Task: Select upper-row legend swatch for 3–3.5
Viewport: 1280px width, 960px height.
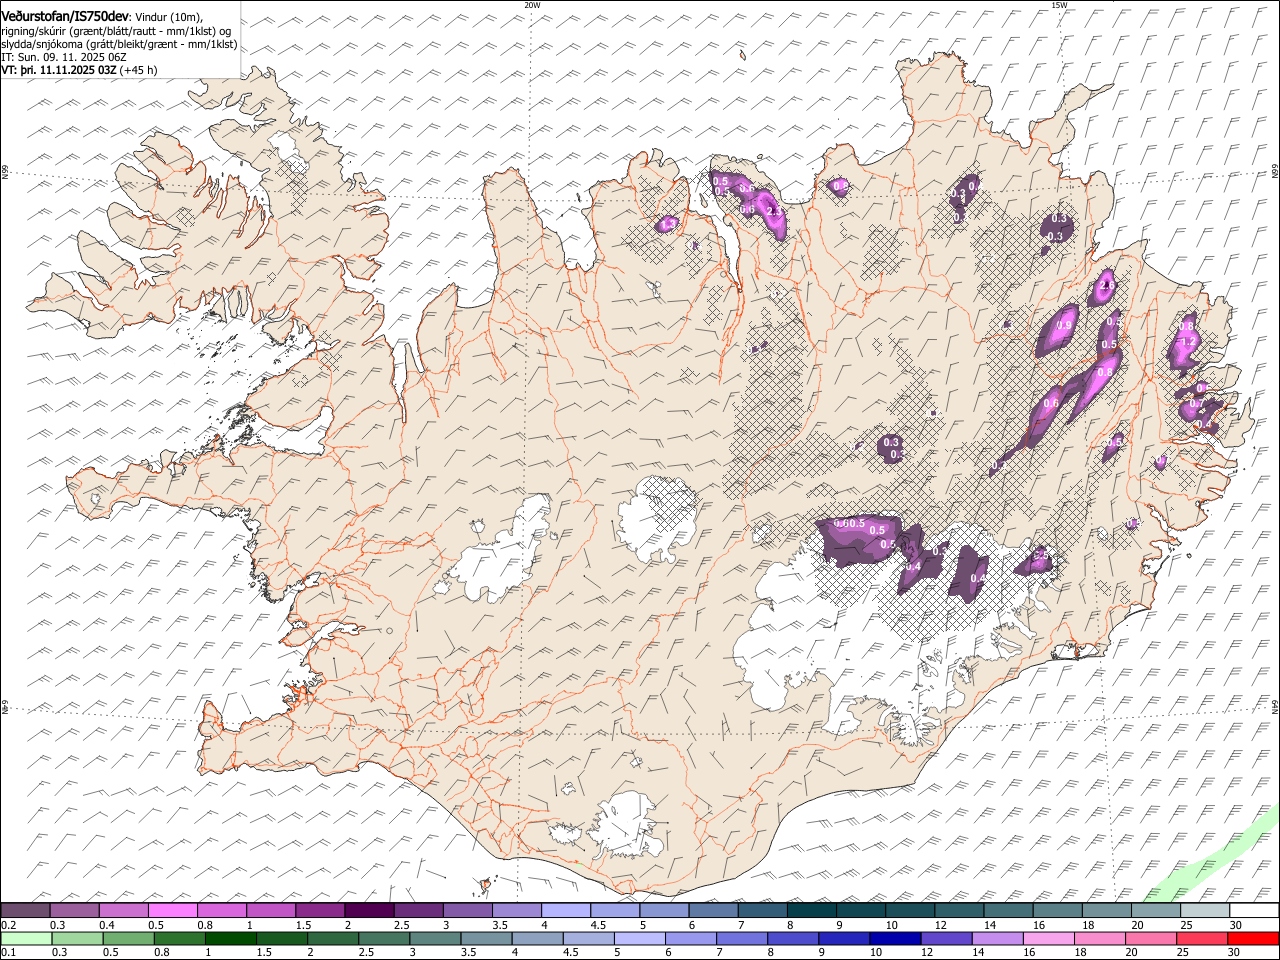Action: (x=467, y=911)
